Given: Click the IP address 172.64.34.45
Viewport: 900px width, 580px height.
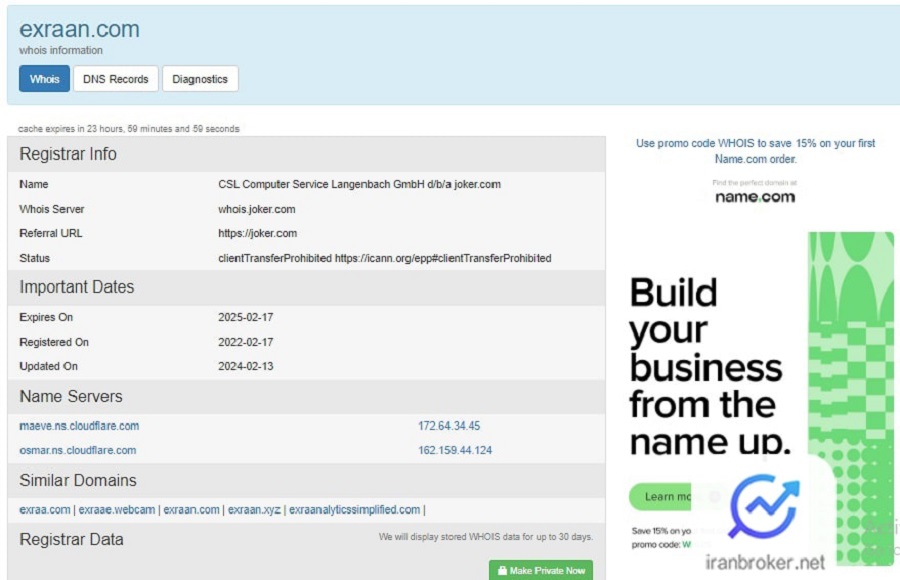Looking at the screenshot, I should click(x=449, y=426).
